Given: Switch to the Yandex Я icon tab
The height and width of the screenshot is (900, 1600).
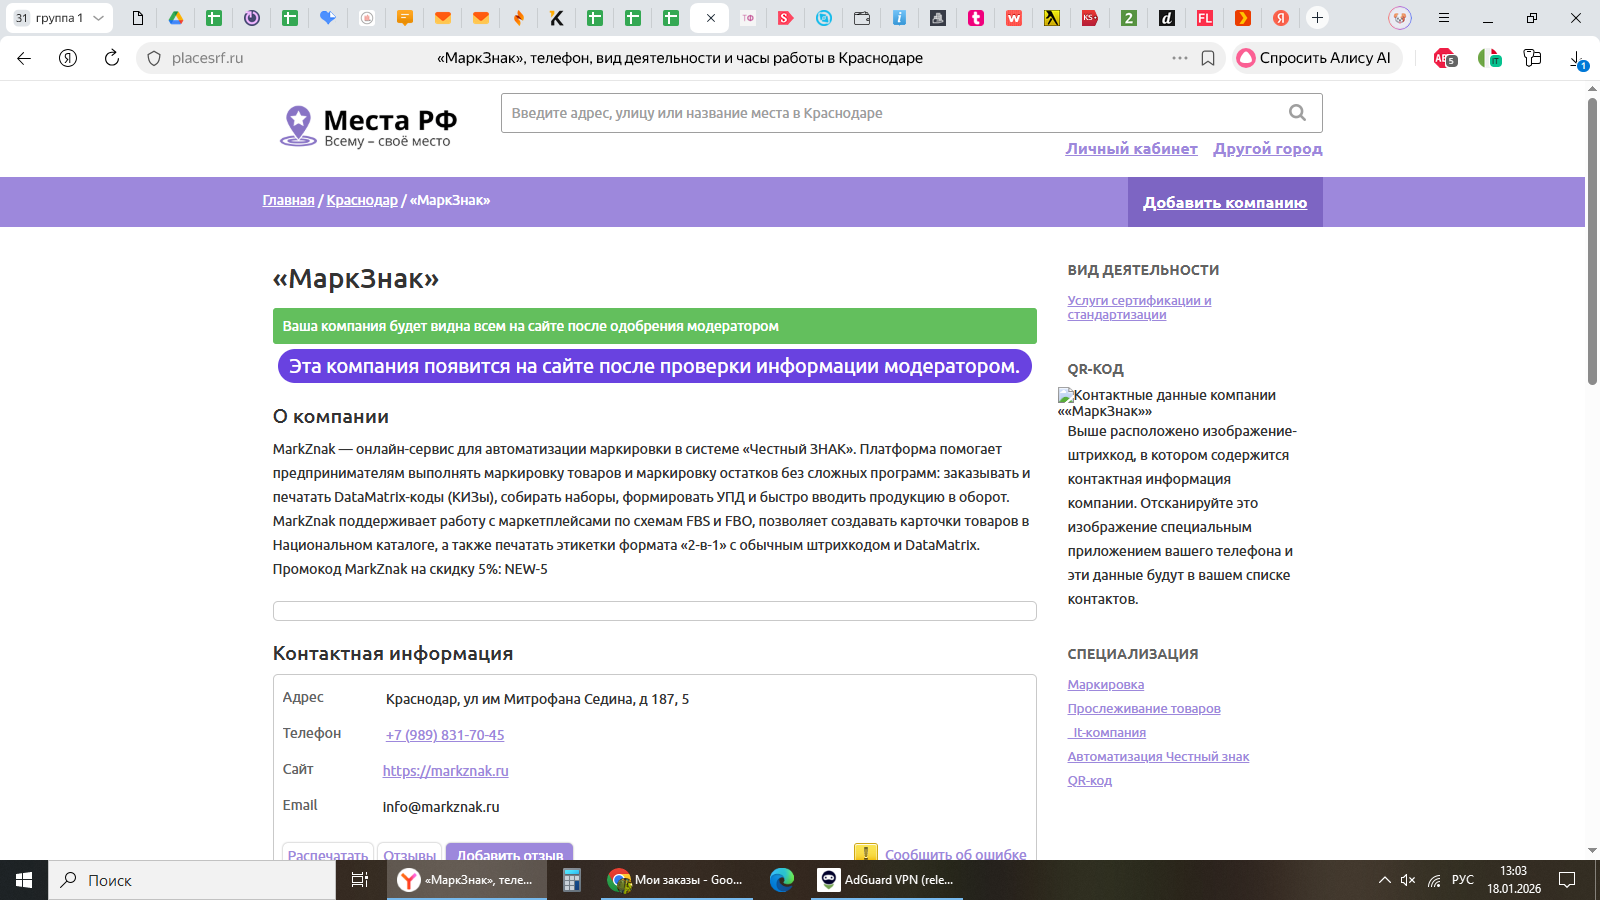Looking at the screenshot, I should (1281, 18).
